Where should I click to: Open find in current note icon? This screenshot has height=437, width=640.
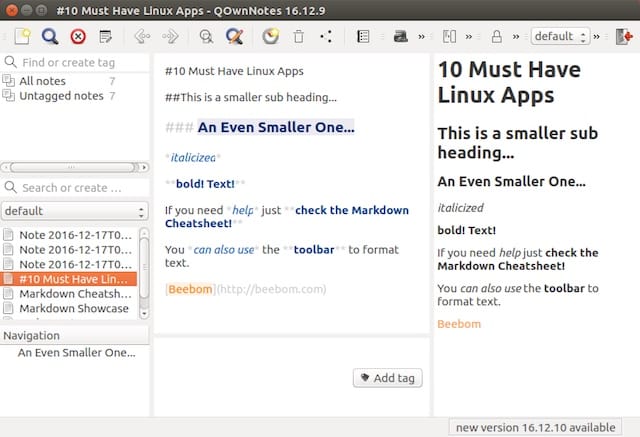[206, 37]
